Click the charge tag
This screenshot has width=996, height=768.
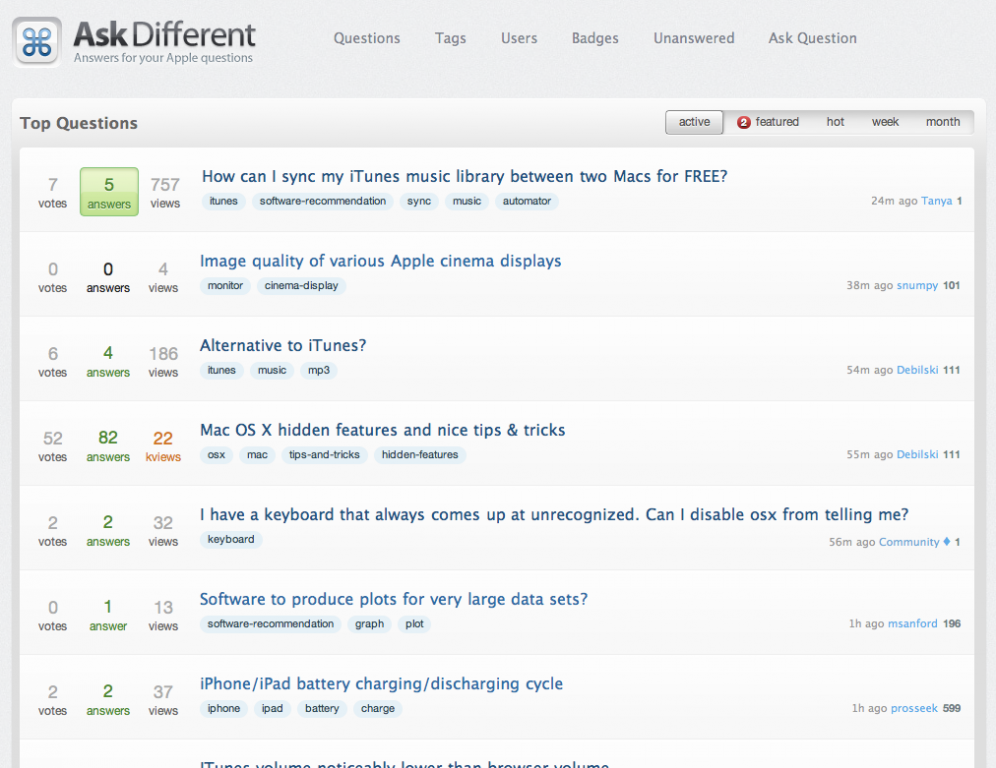pos(378,708)
